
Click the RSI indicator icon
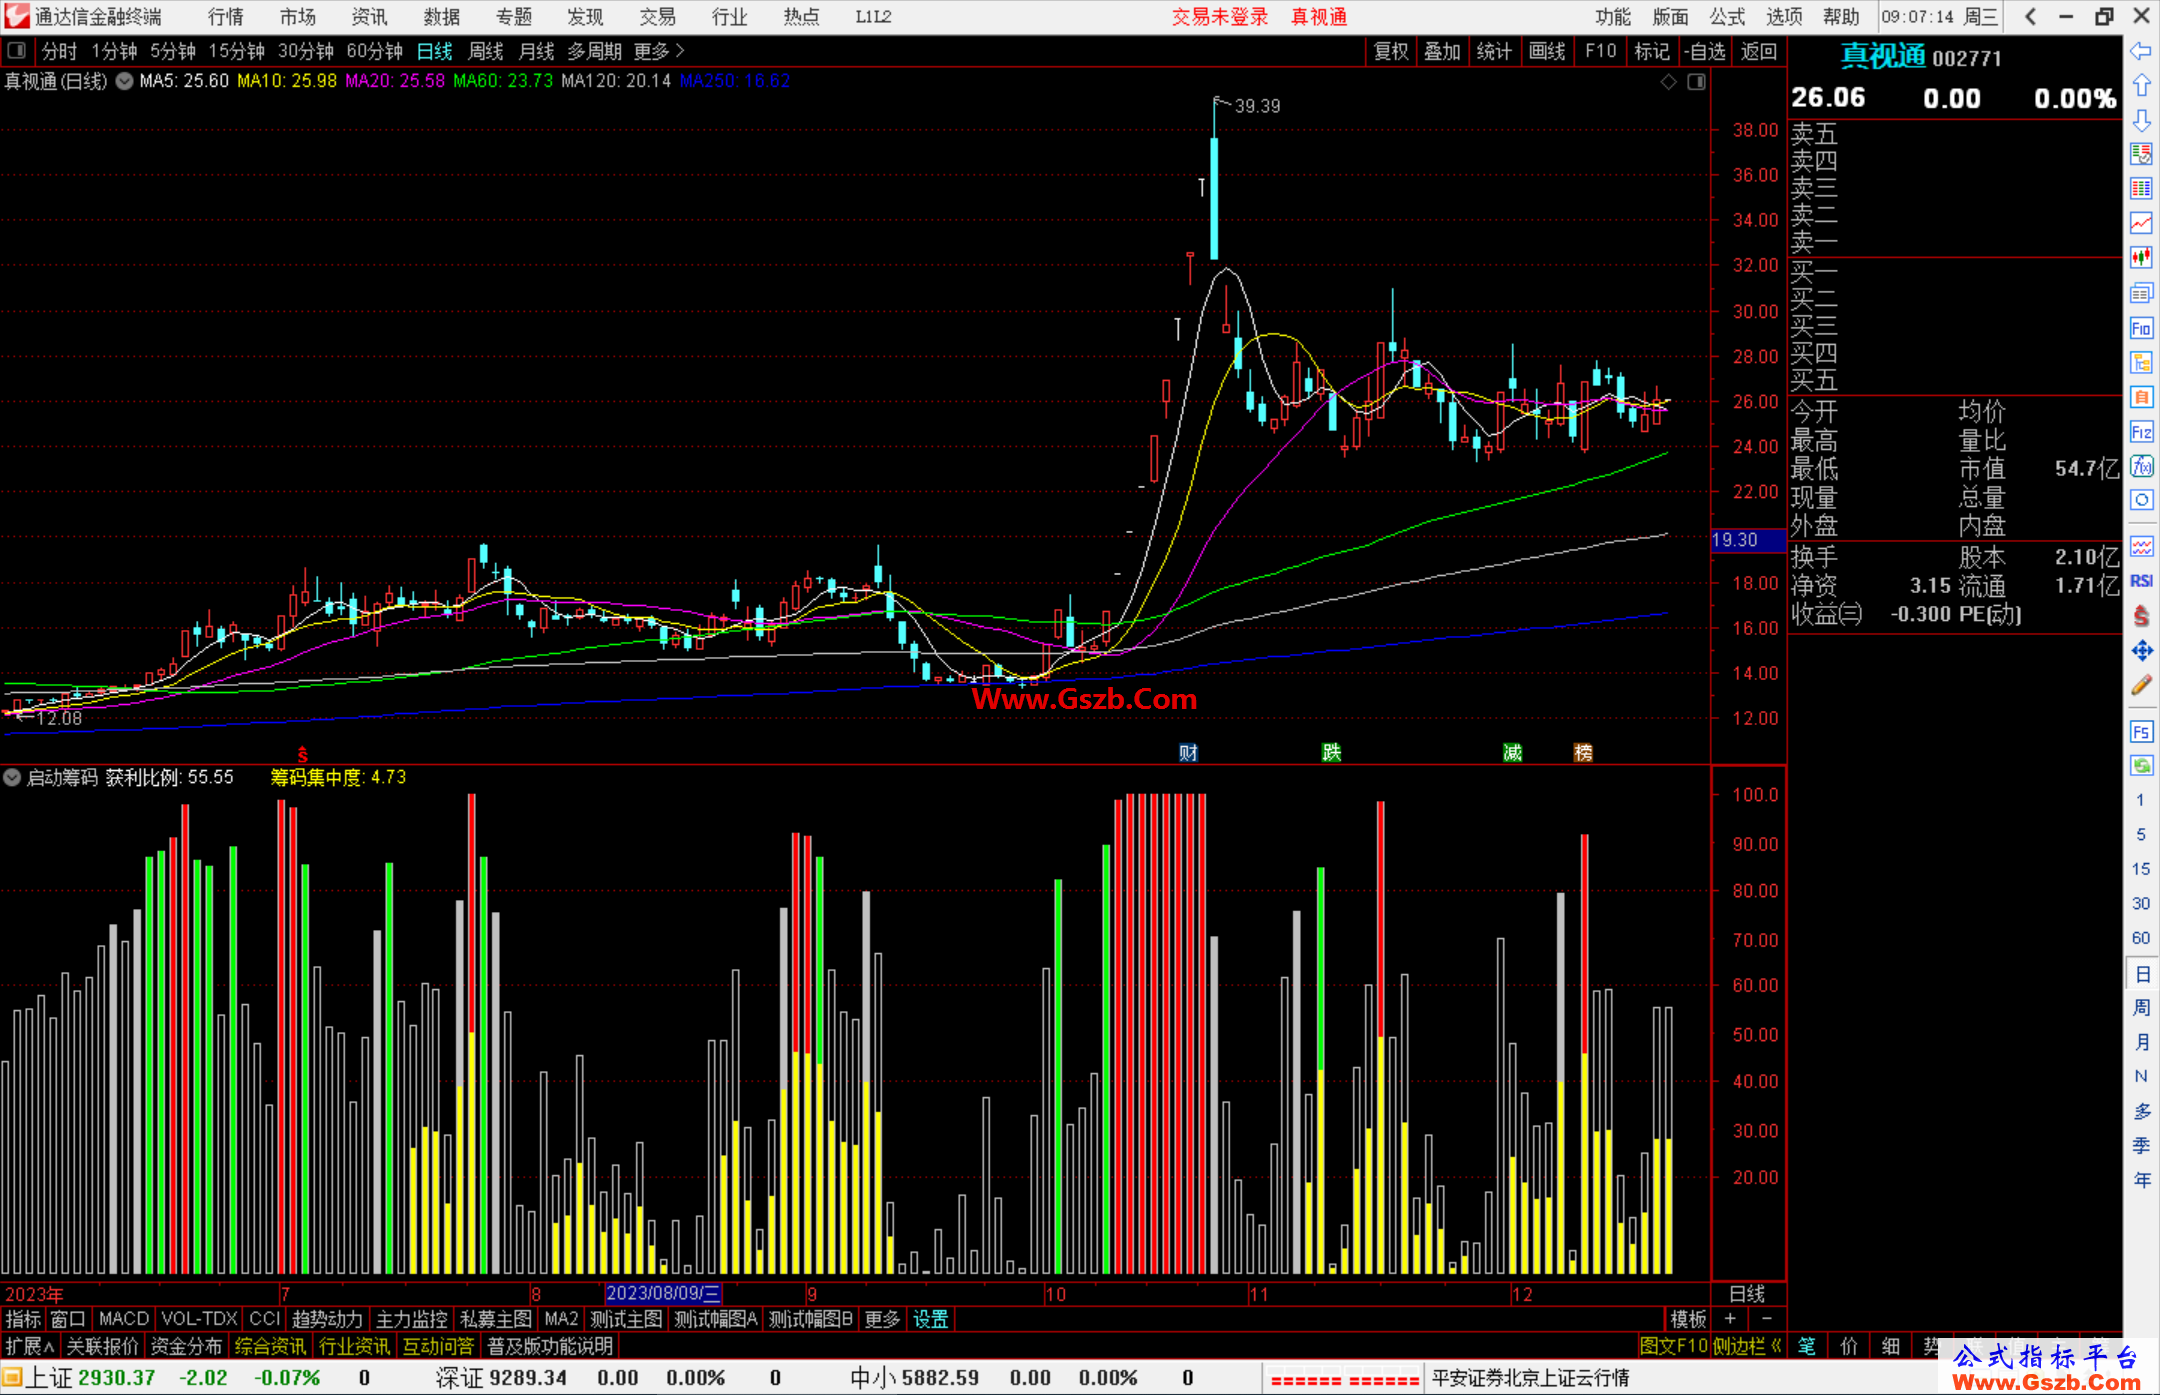(x=2141, y=581)
